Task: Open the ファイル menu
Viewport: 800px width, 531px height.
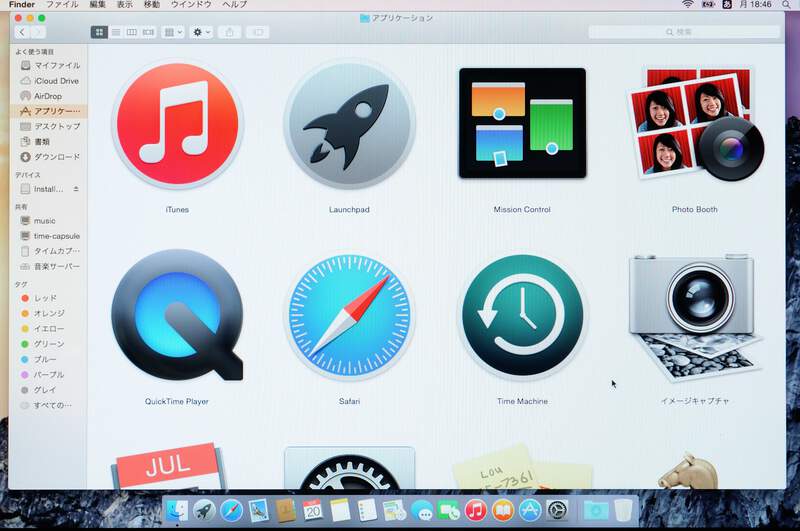Action: point(62,5)
